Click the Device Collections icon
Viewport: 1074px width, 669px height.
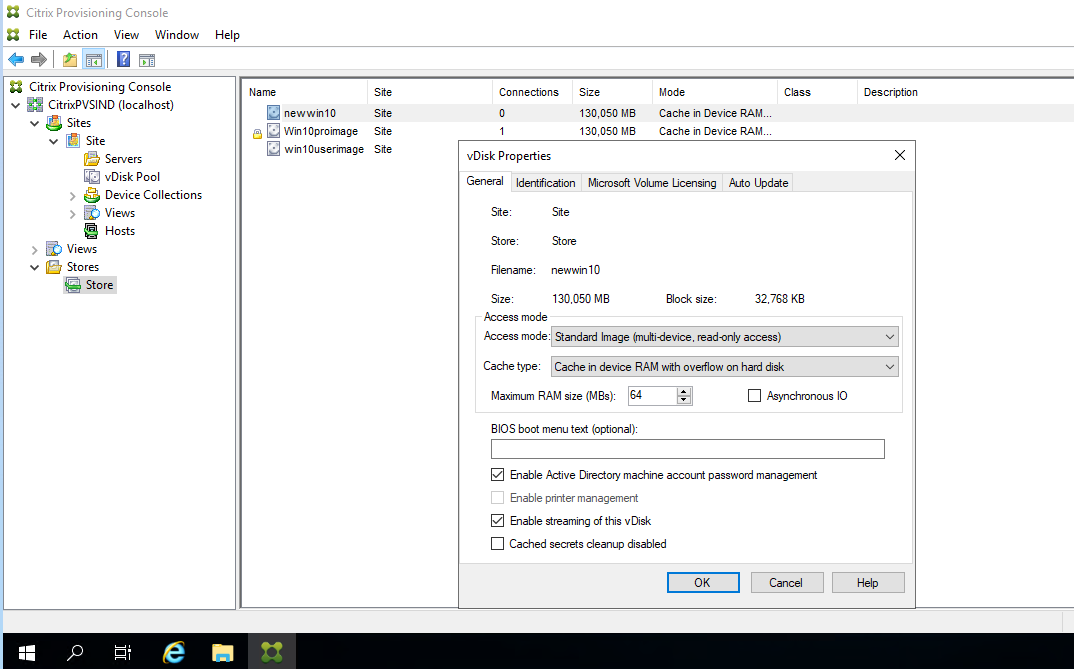(92, 195)
